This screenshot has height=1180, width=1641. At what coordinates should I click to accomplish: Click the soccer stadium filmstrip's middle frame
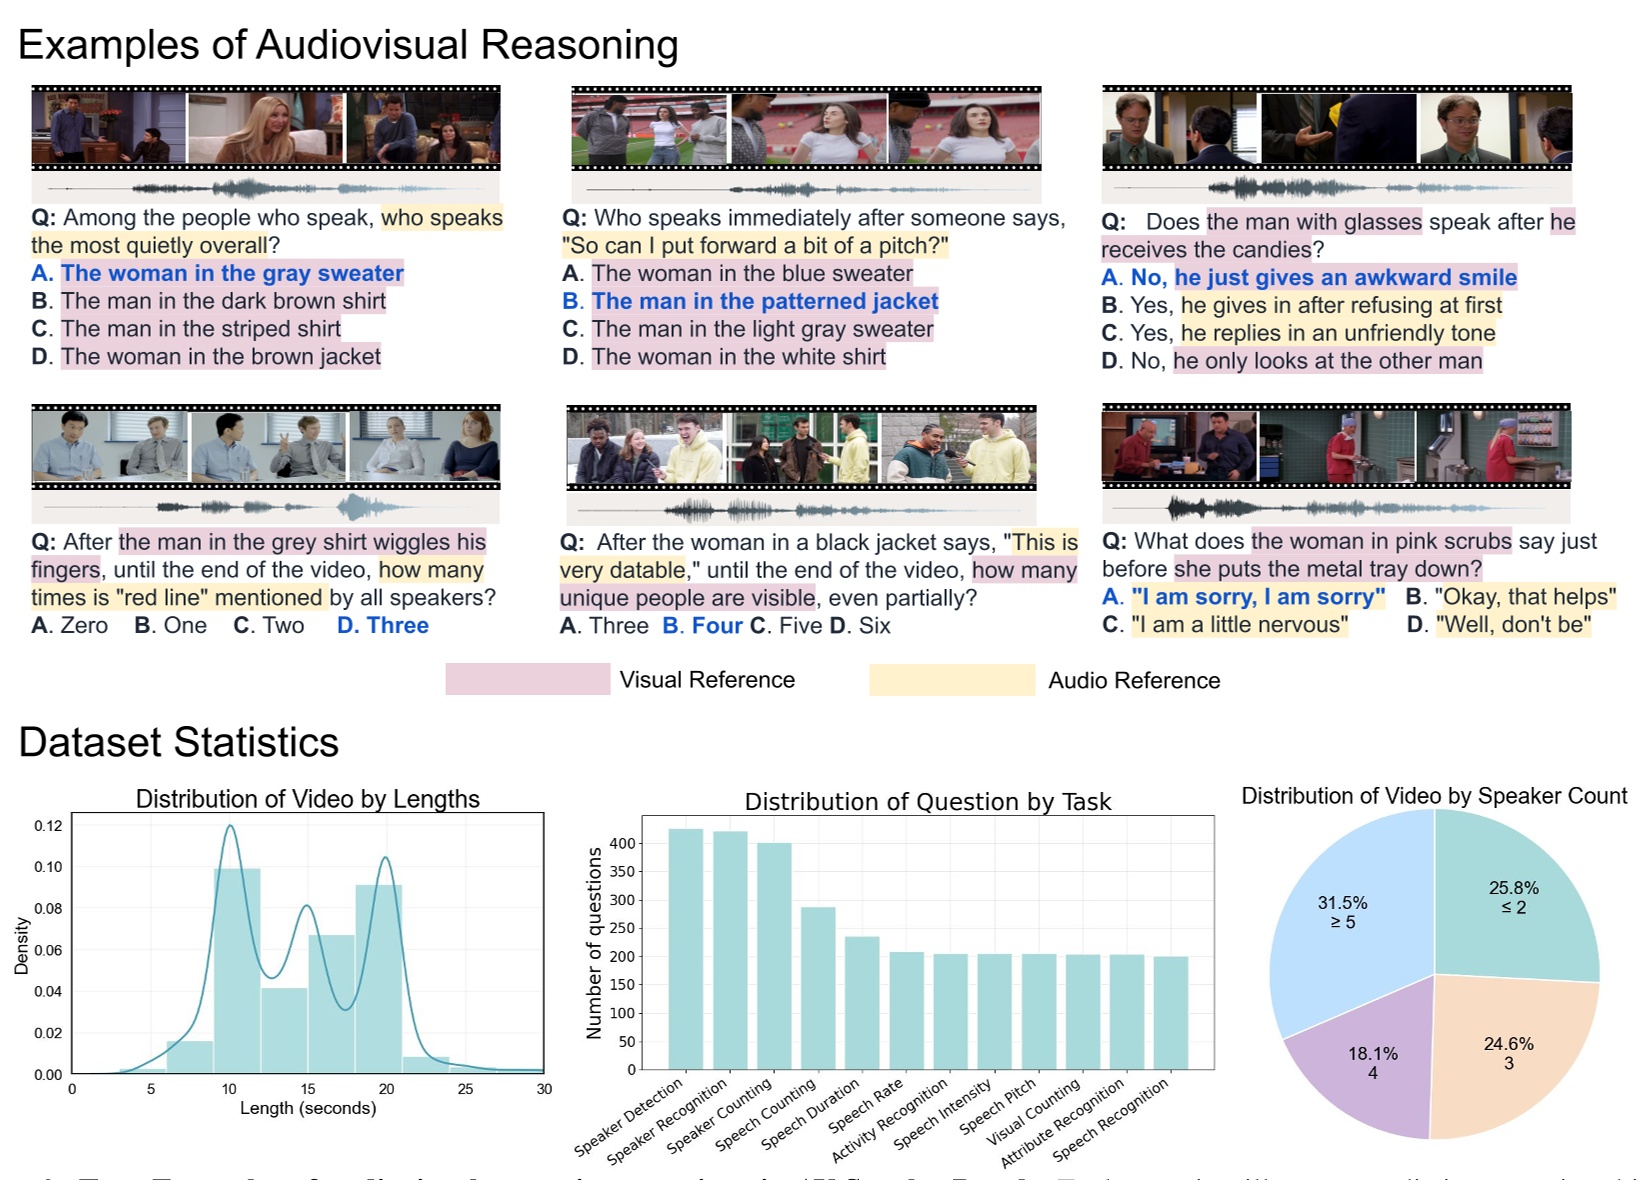click(808, 130)
